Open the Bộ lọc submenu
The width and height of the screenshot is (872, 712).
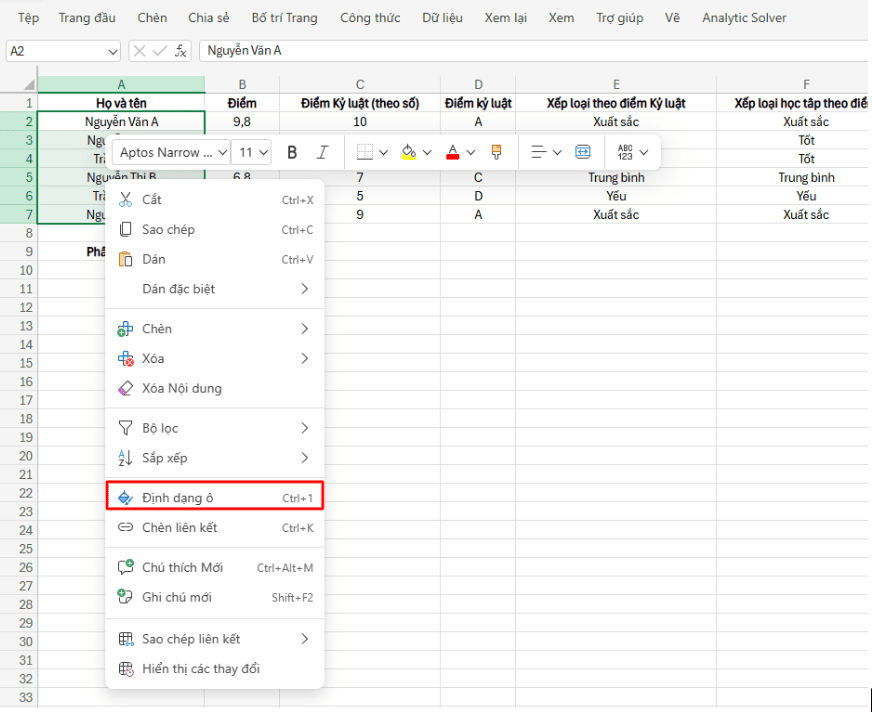click(215, 428)
